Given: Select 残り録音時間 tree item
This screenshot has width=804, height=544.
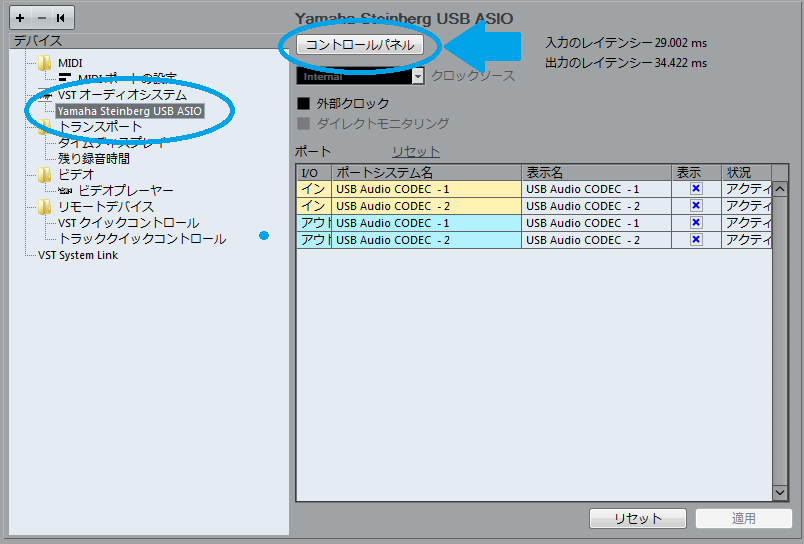Looking at the screenshot, I should pos(94,158).
